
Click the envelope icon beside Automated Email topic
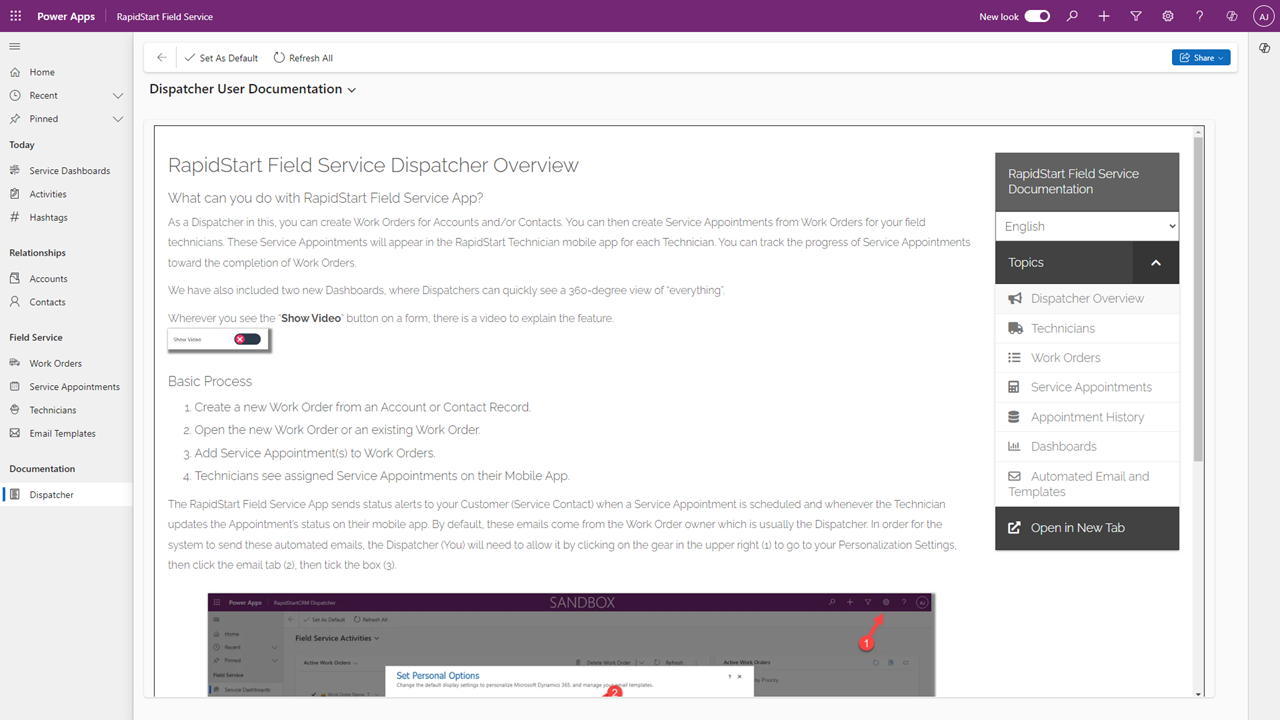click(x=1014, y=477)
